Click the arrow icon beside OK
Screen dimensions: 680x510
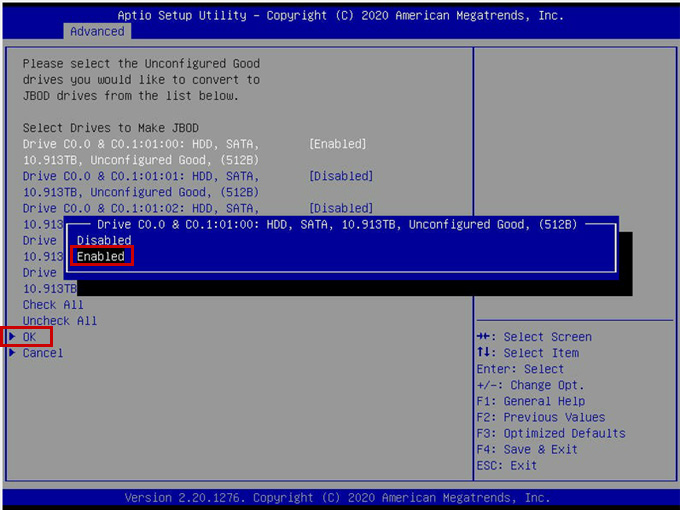click(x=12, y=337)
